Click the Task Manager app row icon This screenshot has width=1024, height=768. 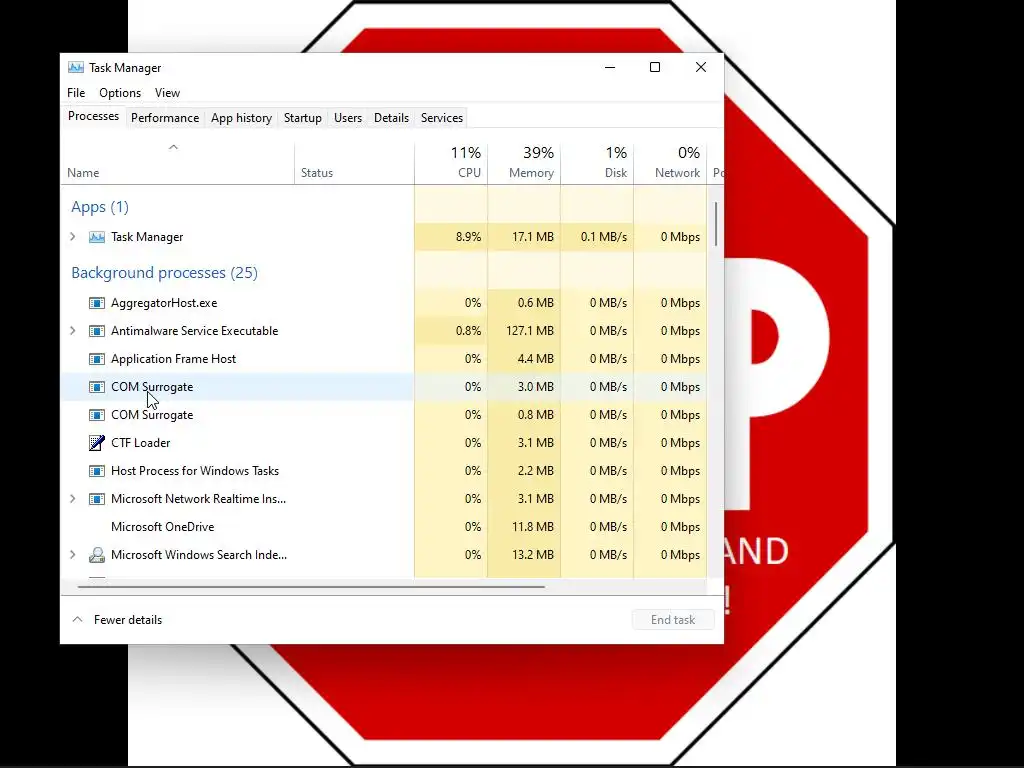(97, 237)
